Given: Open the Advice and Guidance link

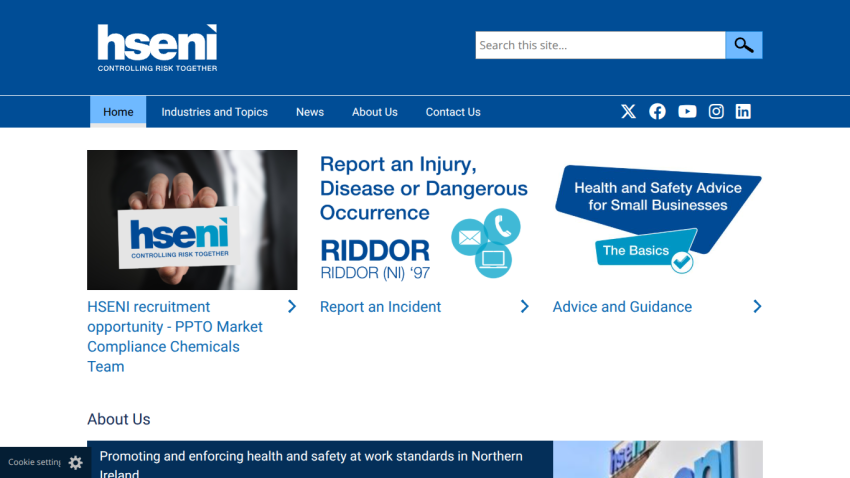Looking at the screenshot, I should (622, 307).
